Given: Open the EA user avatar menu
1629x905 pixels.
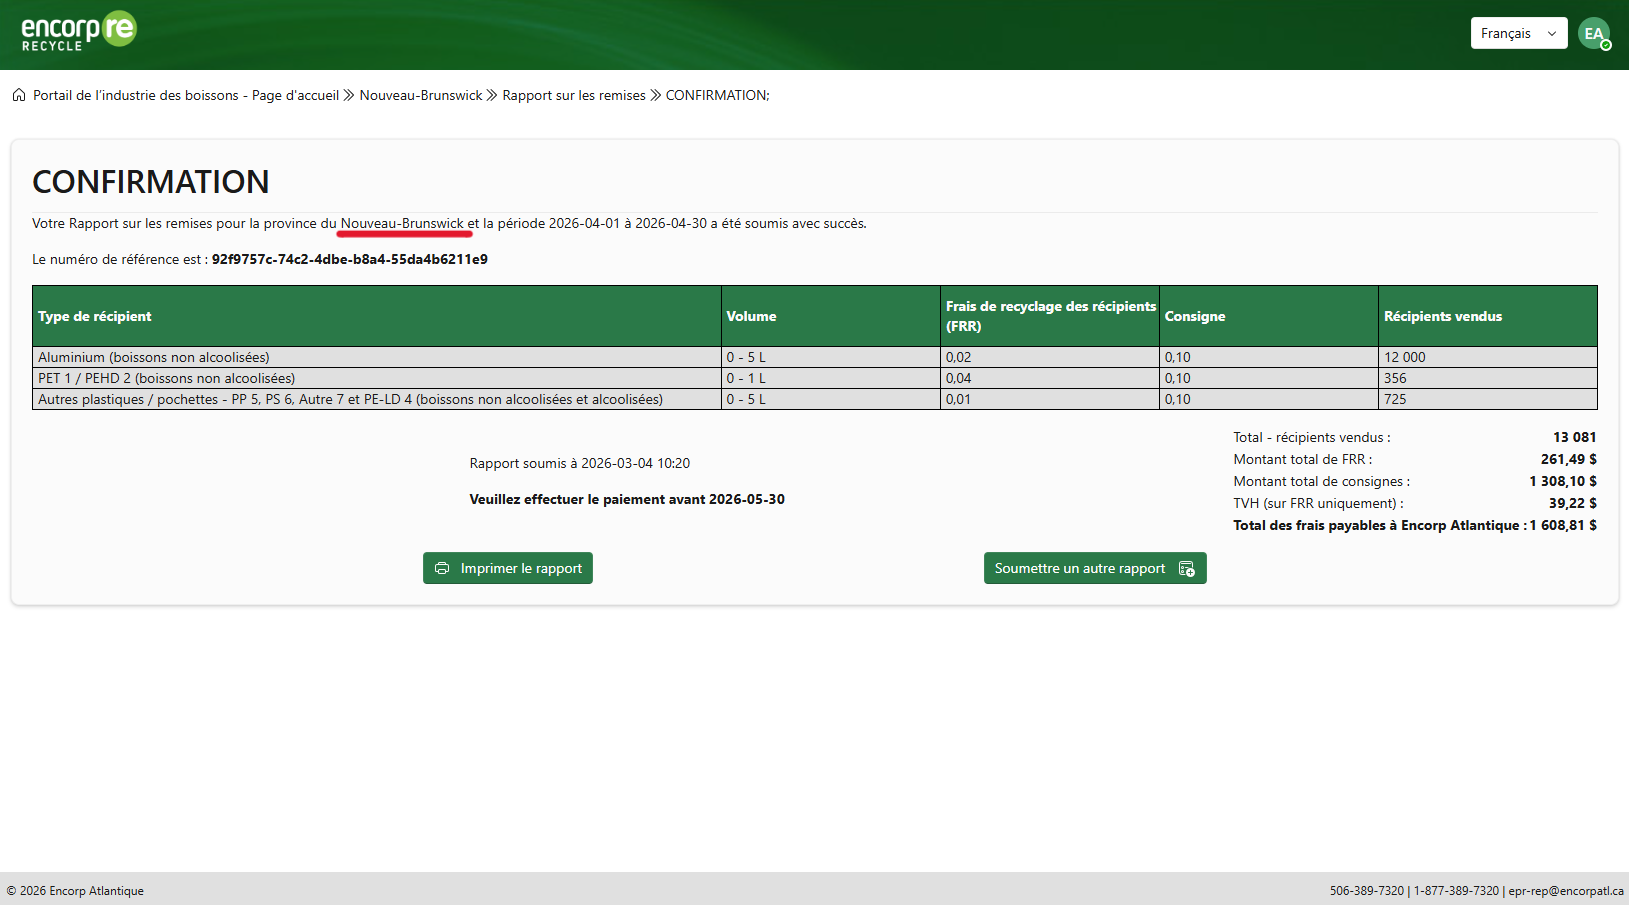Looking at the screenshot, I should pos(1593,33).
